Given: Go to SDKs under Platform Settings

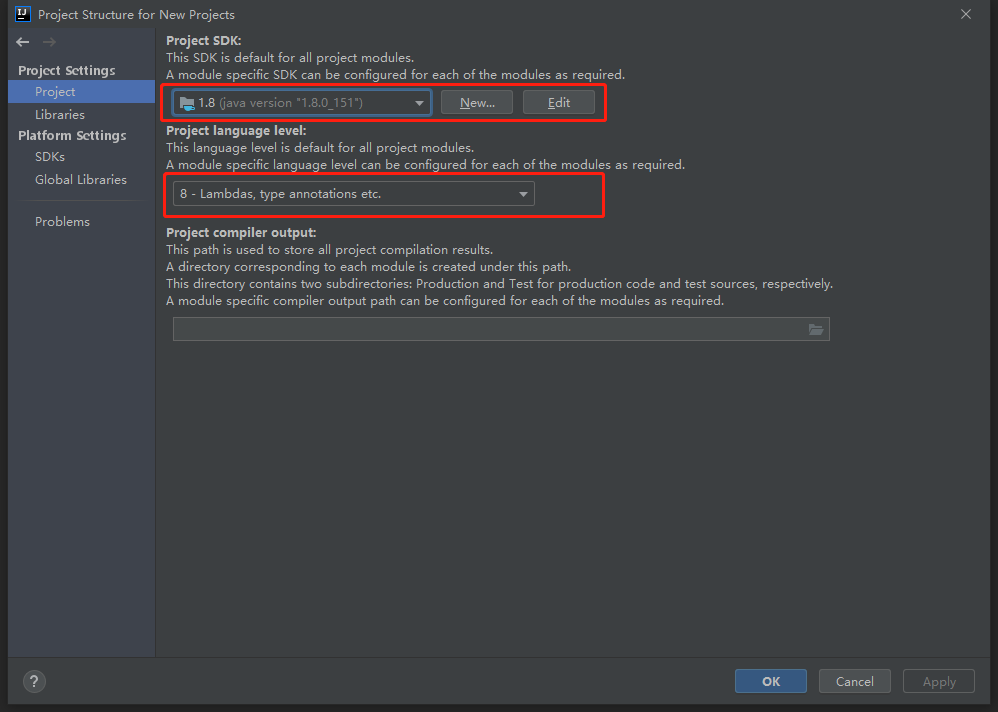Looking at the screenshot, I should [x=50, y=157].
